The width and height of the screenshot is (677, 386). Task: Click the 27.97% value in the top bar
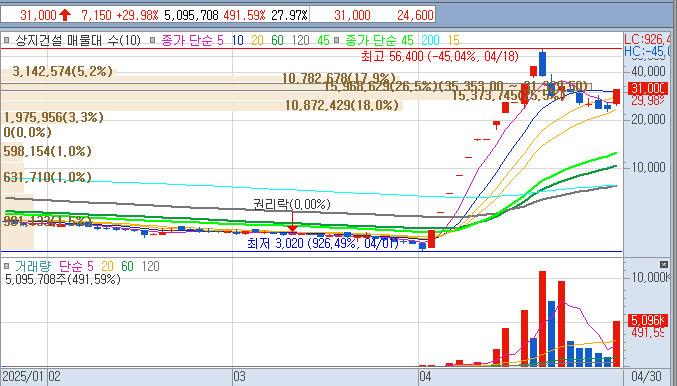pyautogui.click(x=289, y=16)
